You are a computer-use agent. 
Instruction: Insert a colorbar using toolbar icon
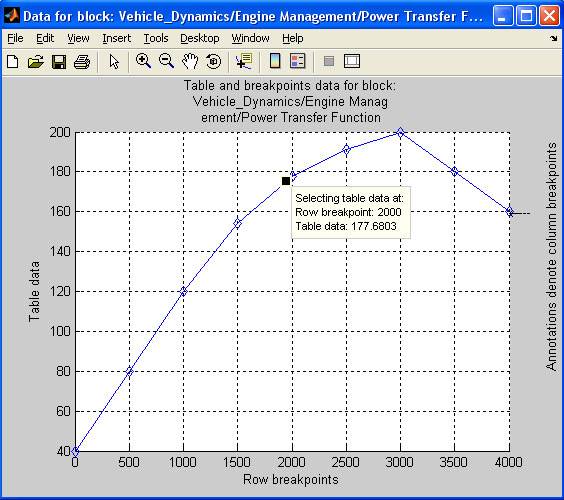[x=275, y=61]
